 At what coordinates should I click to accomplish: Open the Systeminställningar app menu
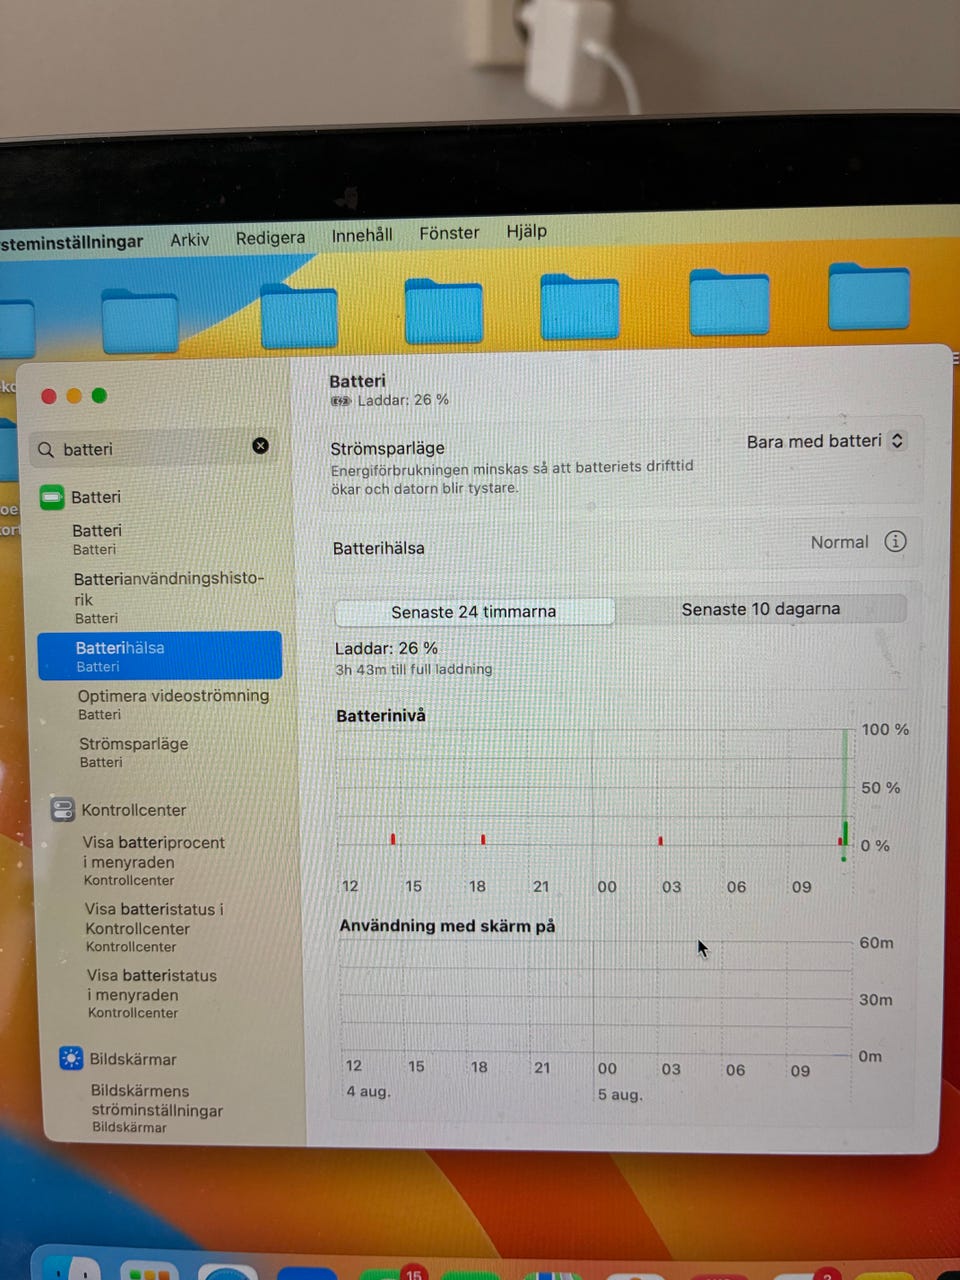point(72,242)
